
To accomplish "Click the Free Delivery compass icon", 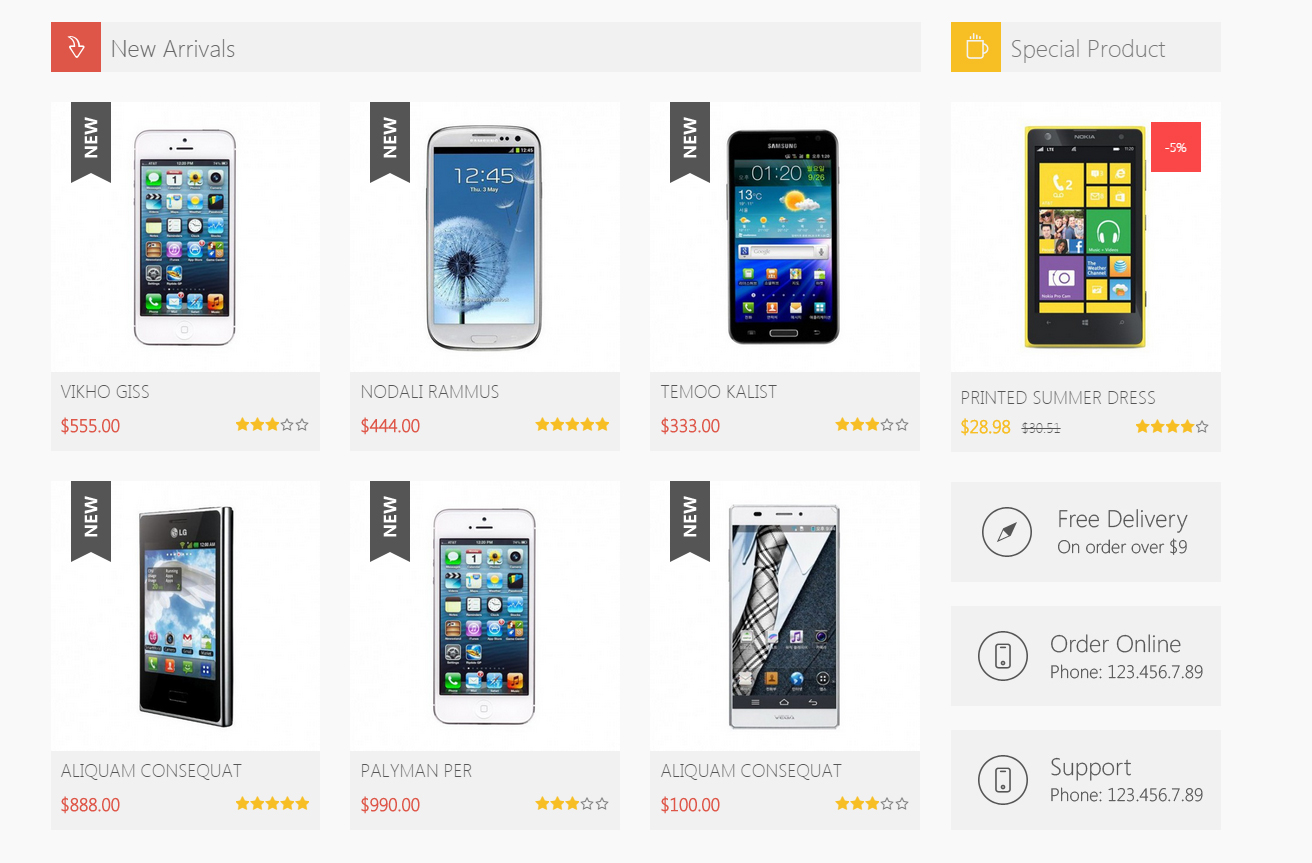I will [x=1007, y=532].
